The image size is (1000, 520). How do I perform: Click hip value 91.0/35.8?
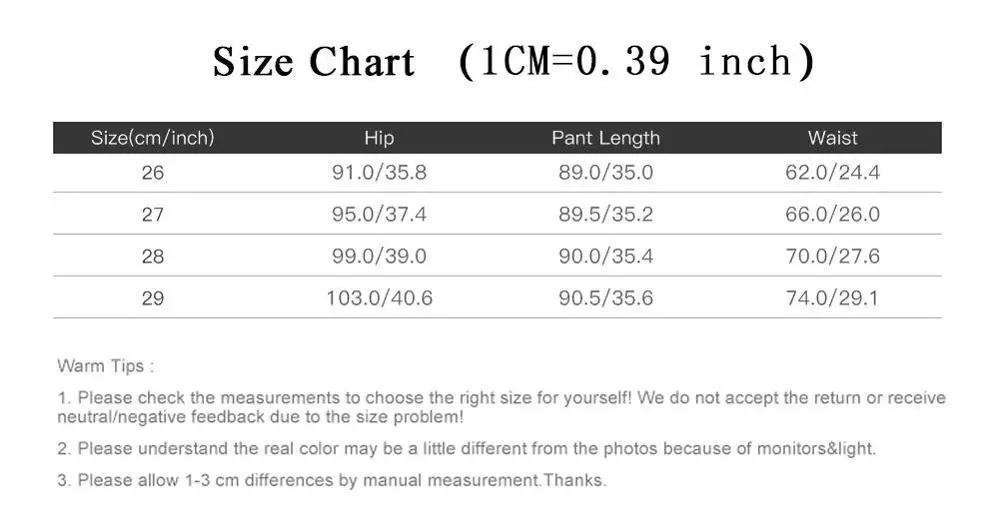pyautogui.click(x=379, y=173)
